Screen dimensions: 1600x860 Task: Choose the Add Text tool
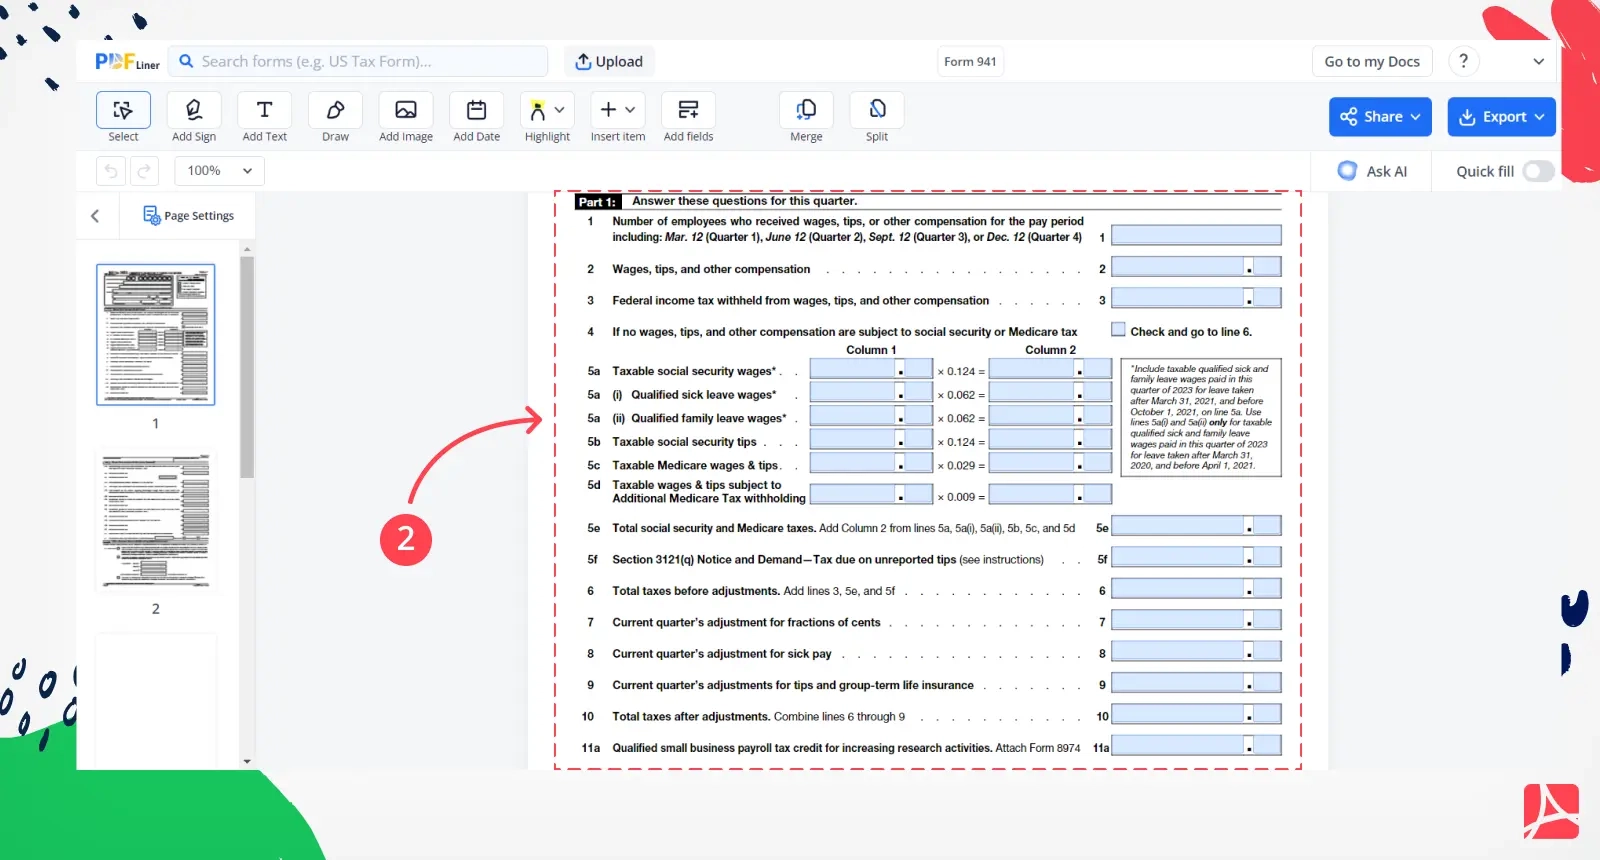(x=264, y=110)
